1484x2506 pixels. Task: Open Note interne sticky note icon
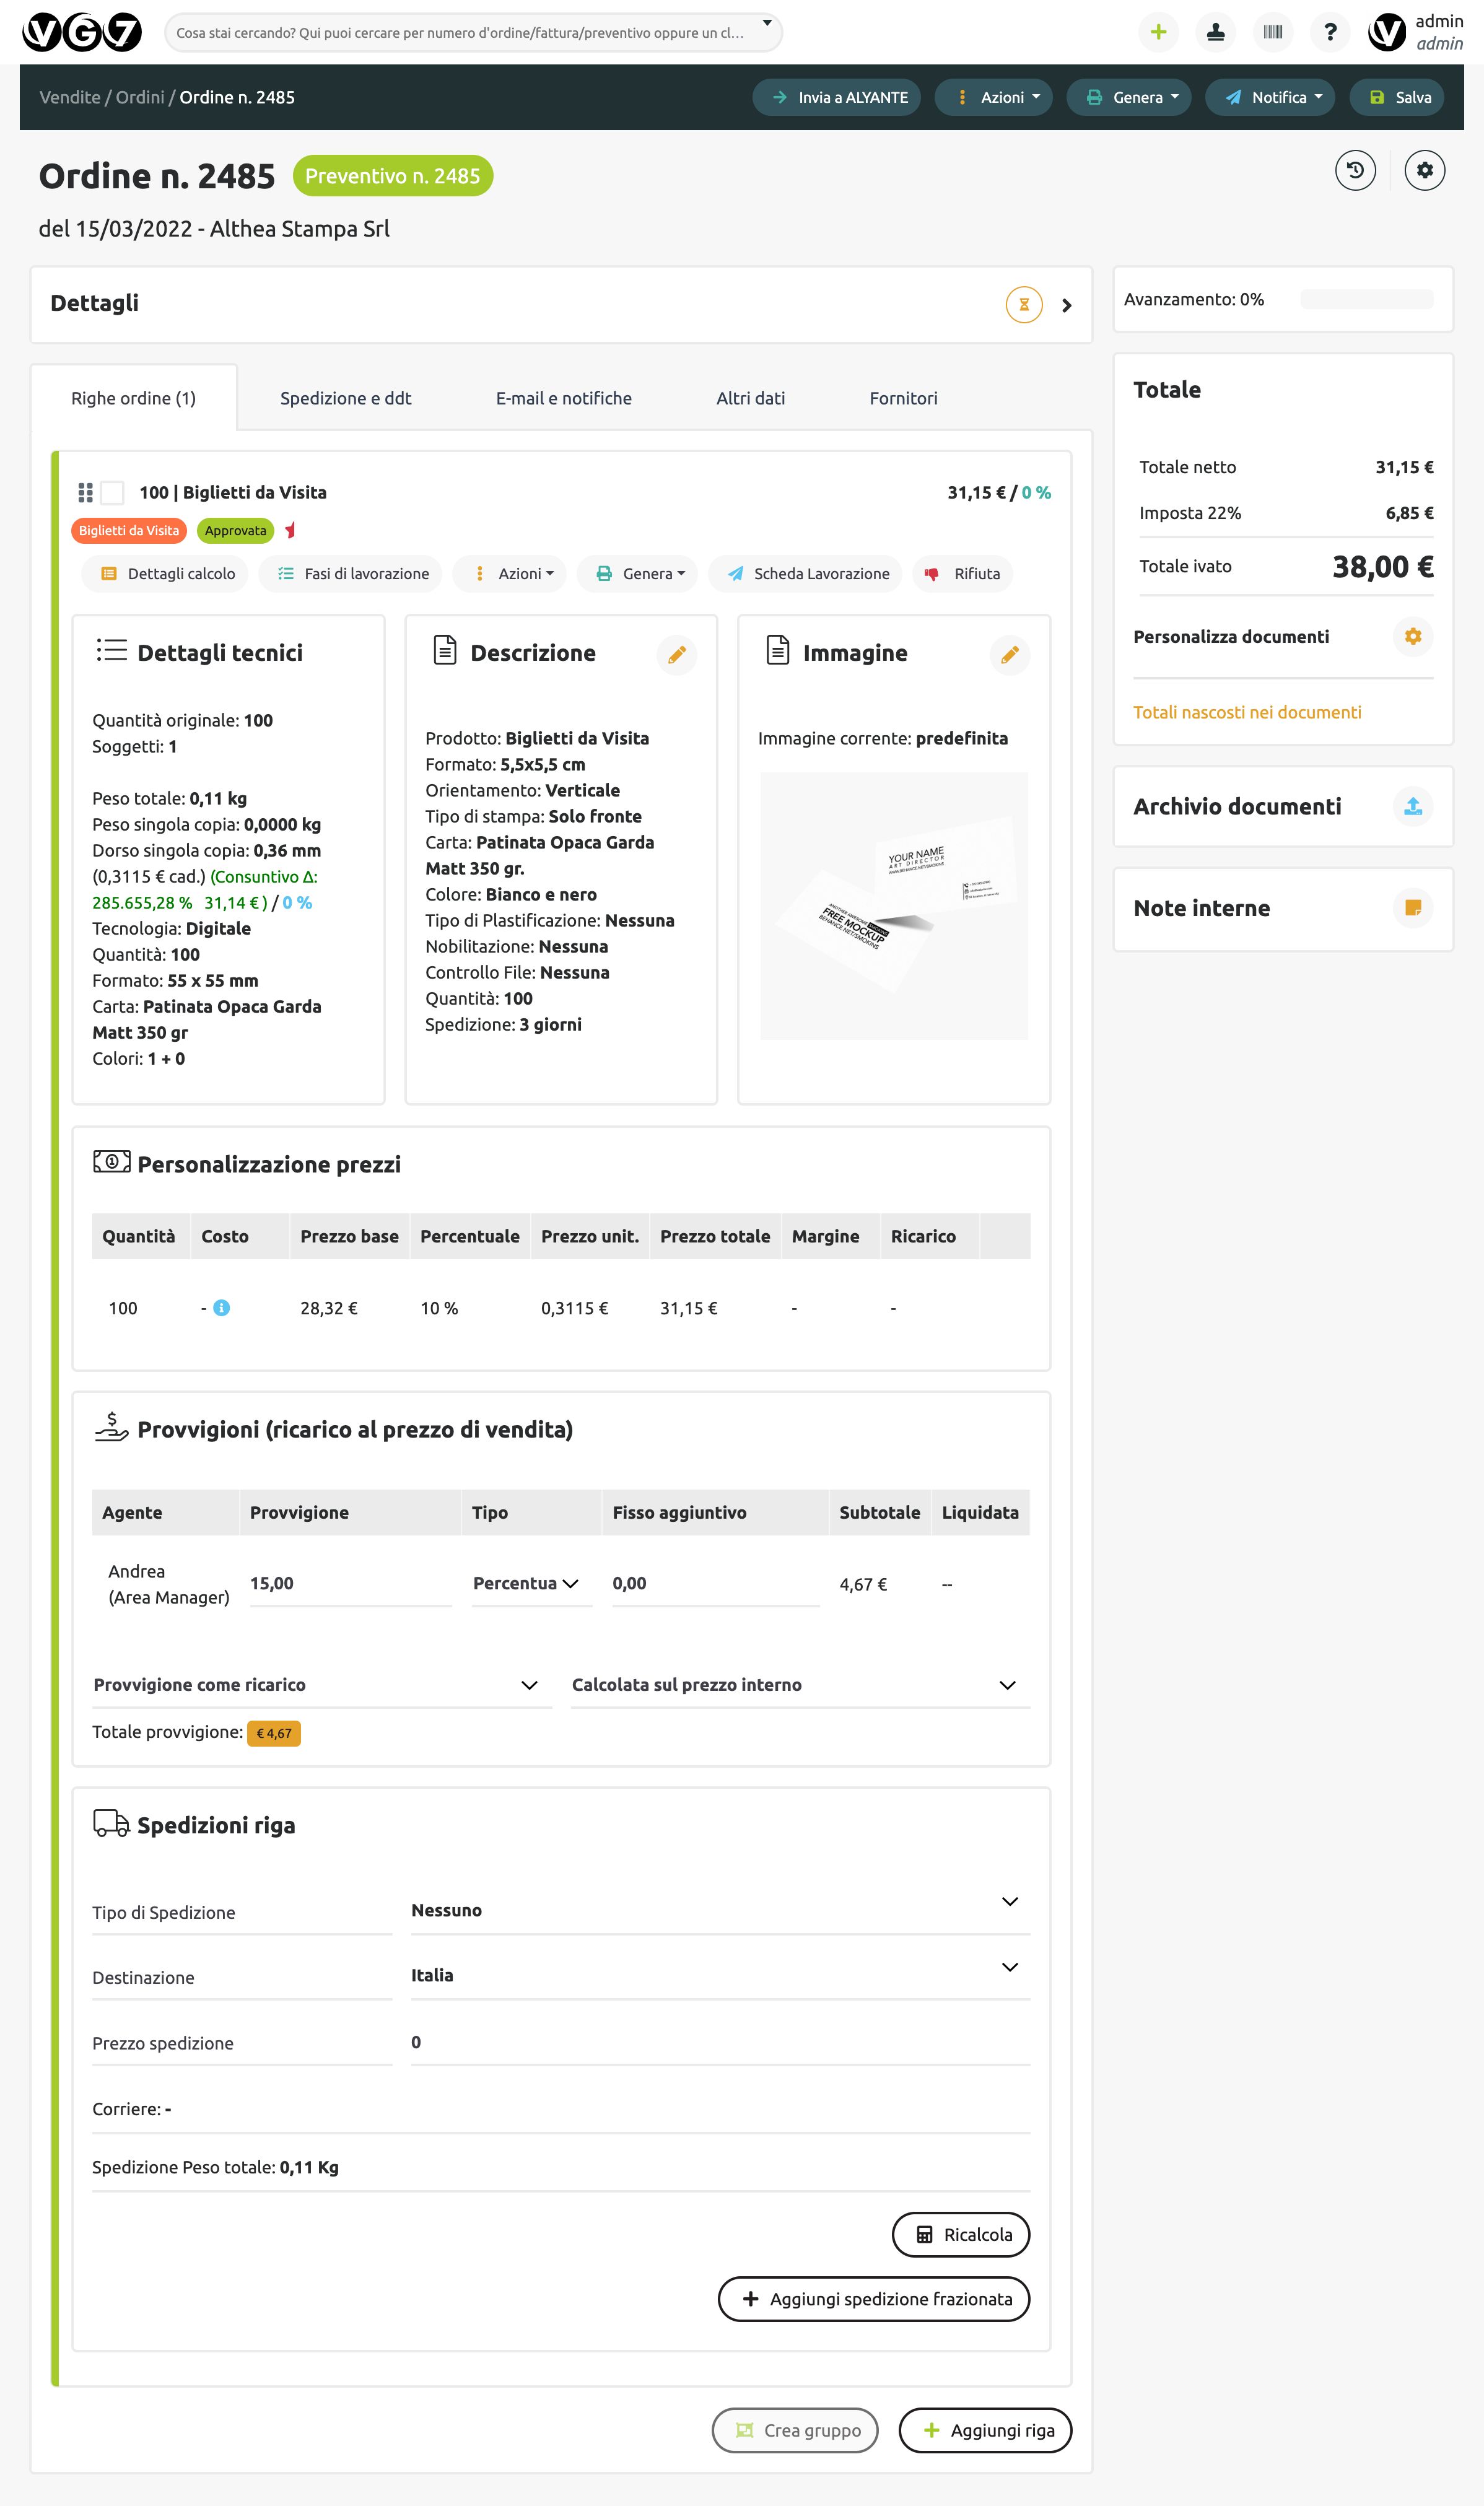pyautogui.click(x=1412, y=908)
